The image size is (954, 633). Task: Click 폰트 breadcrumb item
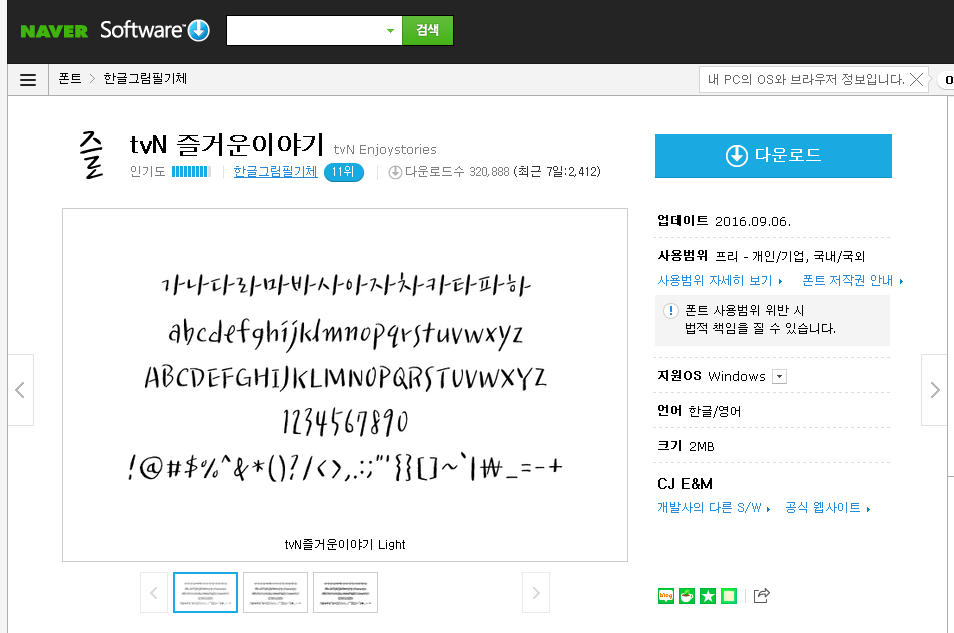click(70, 79)
